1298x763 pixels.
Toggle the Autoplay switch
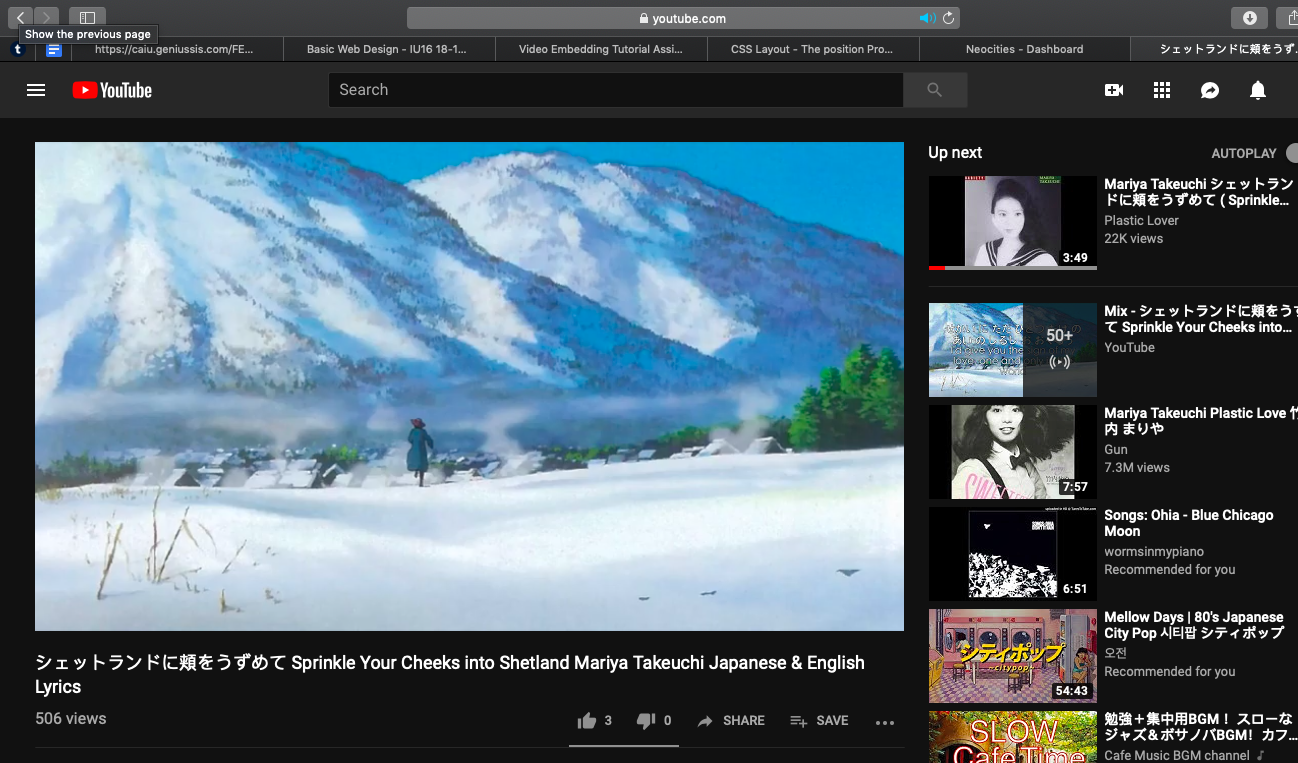point(1292,153)
